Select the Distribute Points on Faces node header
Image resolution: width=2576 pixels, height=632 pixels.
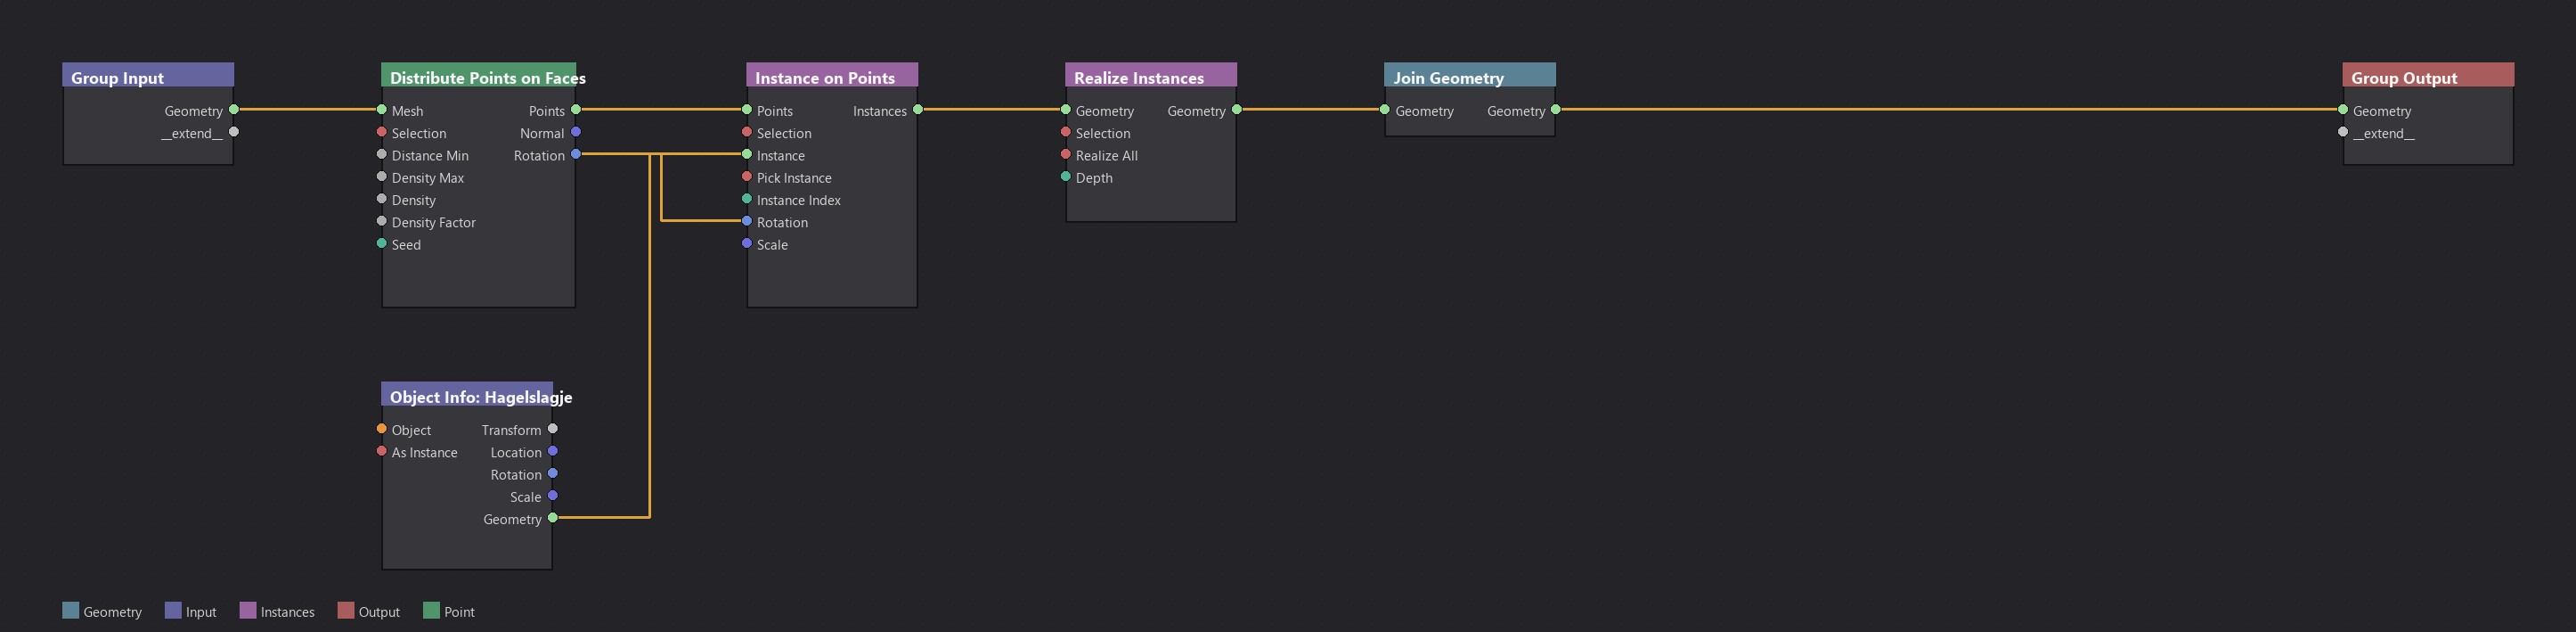478,76
